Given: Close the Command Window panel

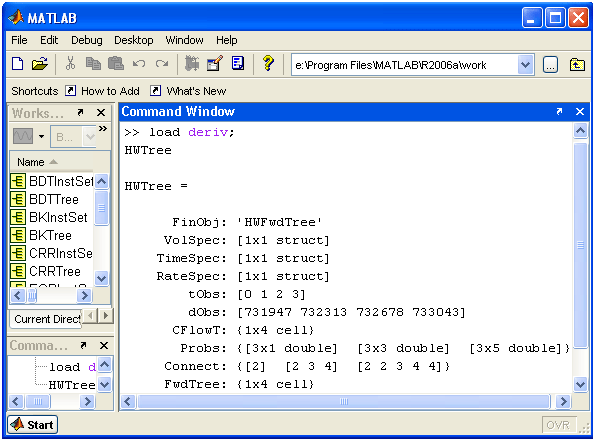Looking at the screenshot, I should pos(580,112).
